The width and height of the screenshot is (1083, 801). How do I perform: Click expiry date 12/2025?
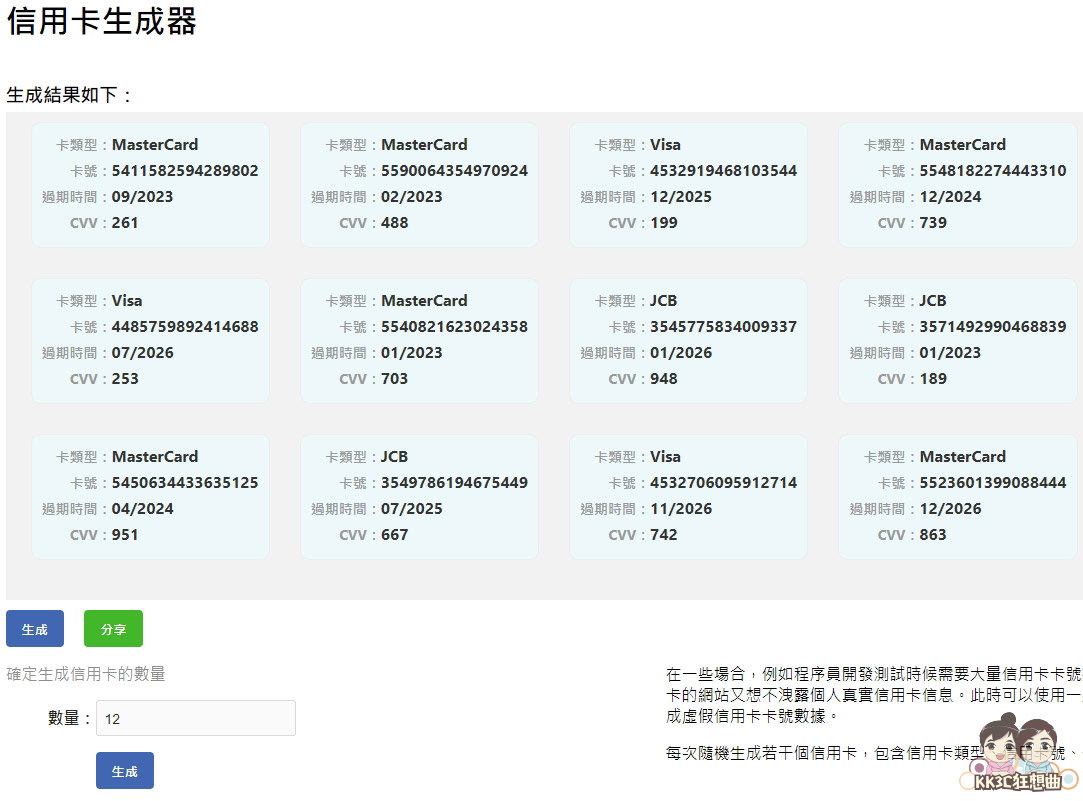[x=681, y=197]
